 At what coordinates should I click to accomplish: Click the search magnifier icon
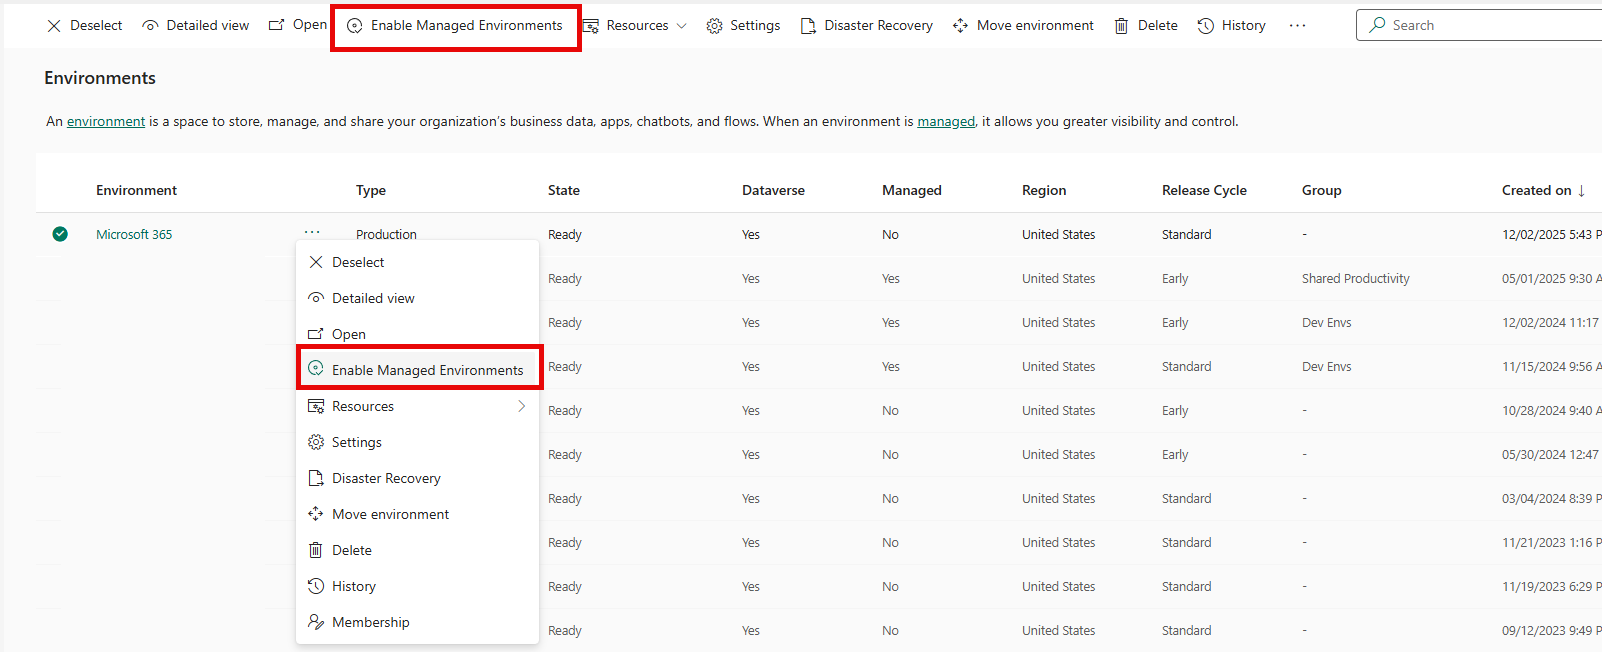click(1378, 25)
